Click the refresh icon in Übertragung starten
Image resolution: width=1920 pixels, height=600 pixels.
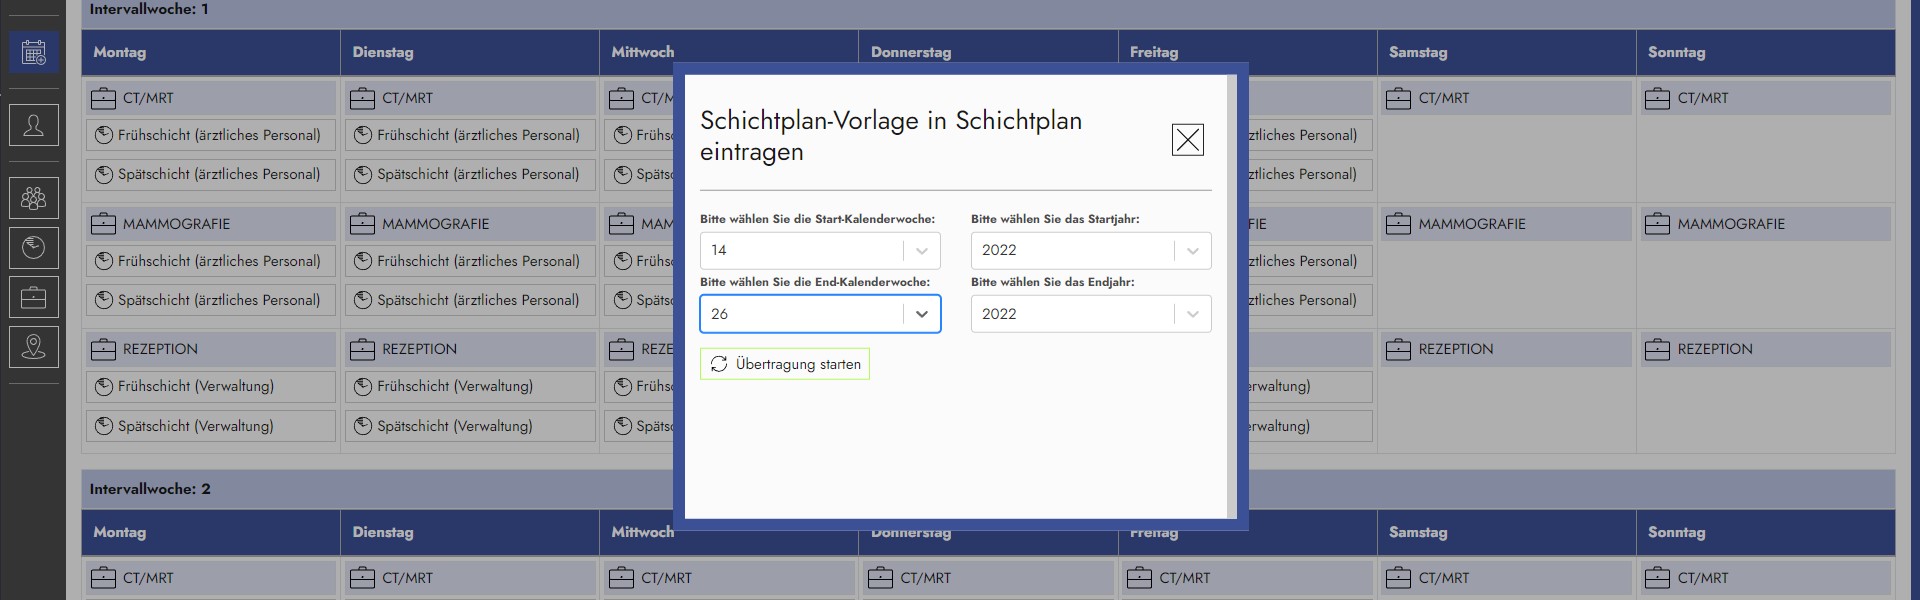click(x=719, y=364)
